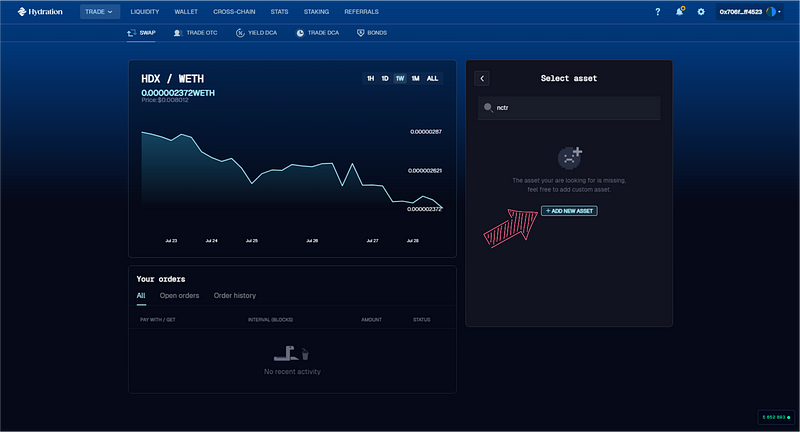Set chart range to ALL
This screenshot has height=432, width=800.
coord(432,79)
